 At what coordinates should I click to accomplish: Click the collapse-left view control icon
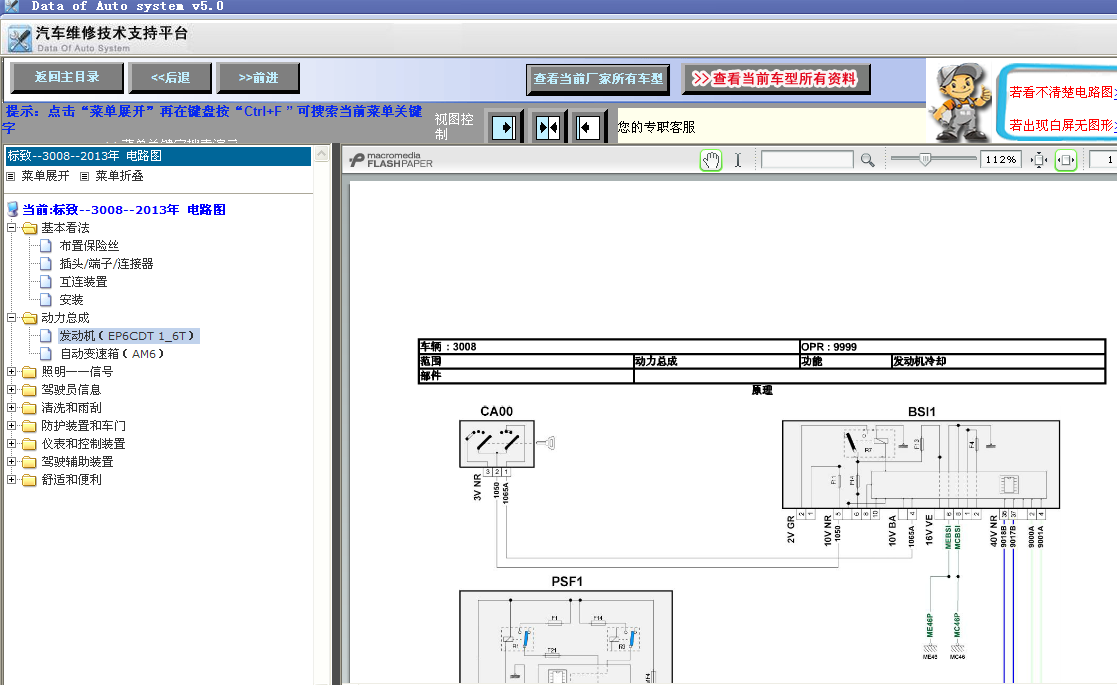click(588, 128)
